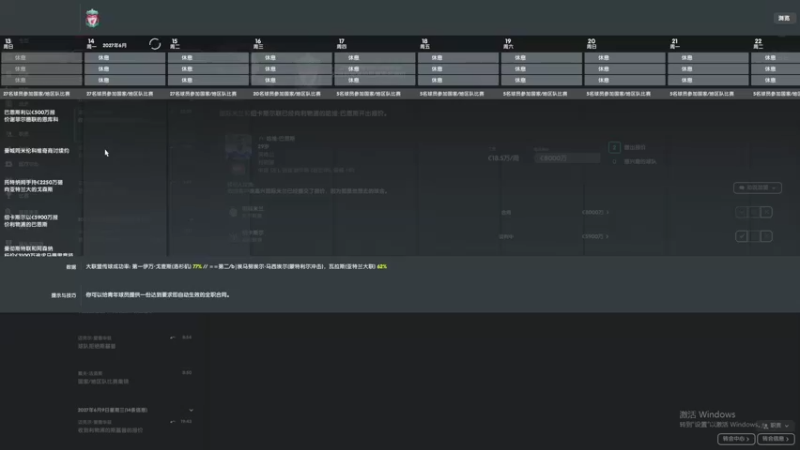
Task: Select day 22 周二 calendar header
Action: pyautogui.click(x=758, y=43)
